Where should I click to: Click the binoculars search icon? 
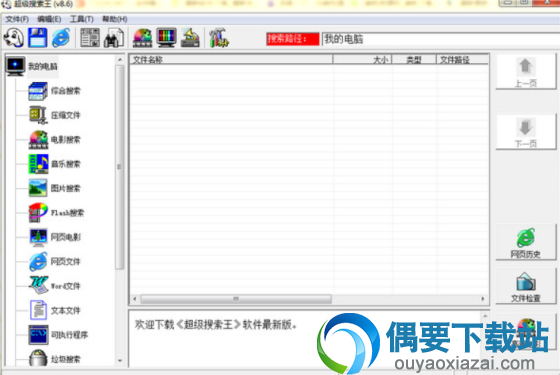[114, 38]
